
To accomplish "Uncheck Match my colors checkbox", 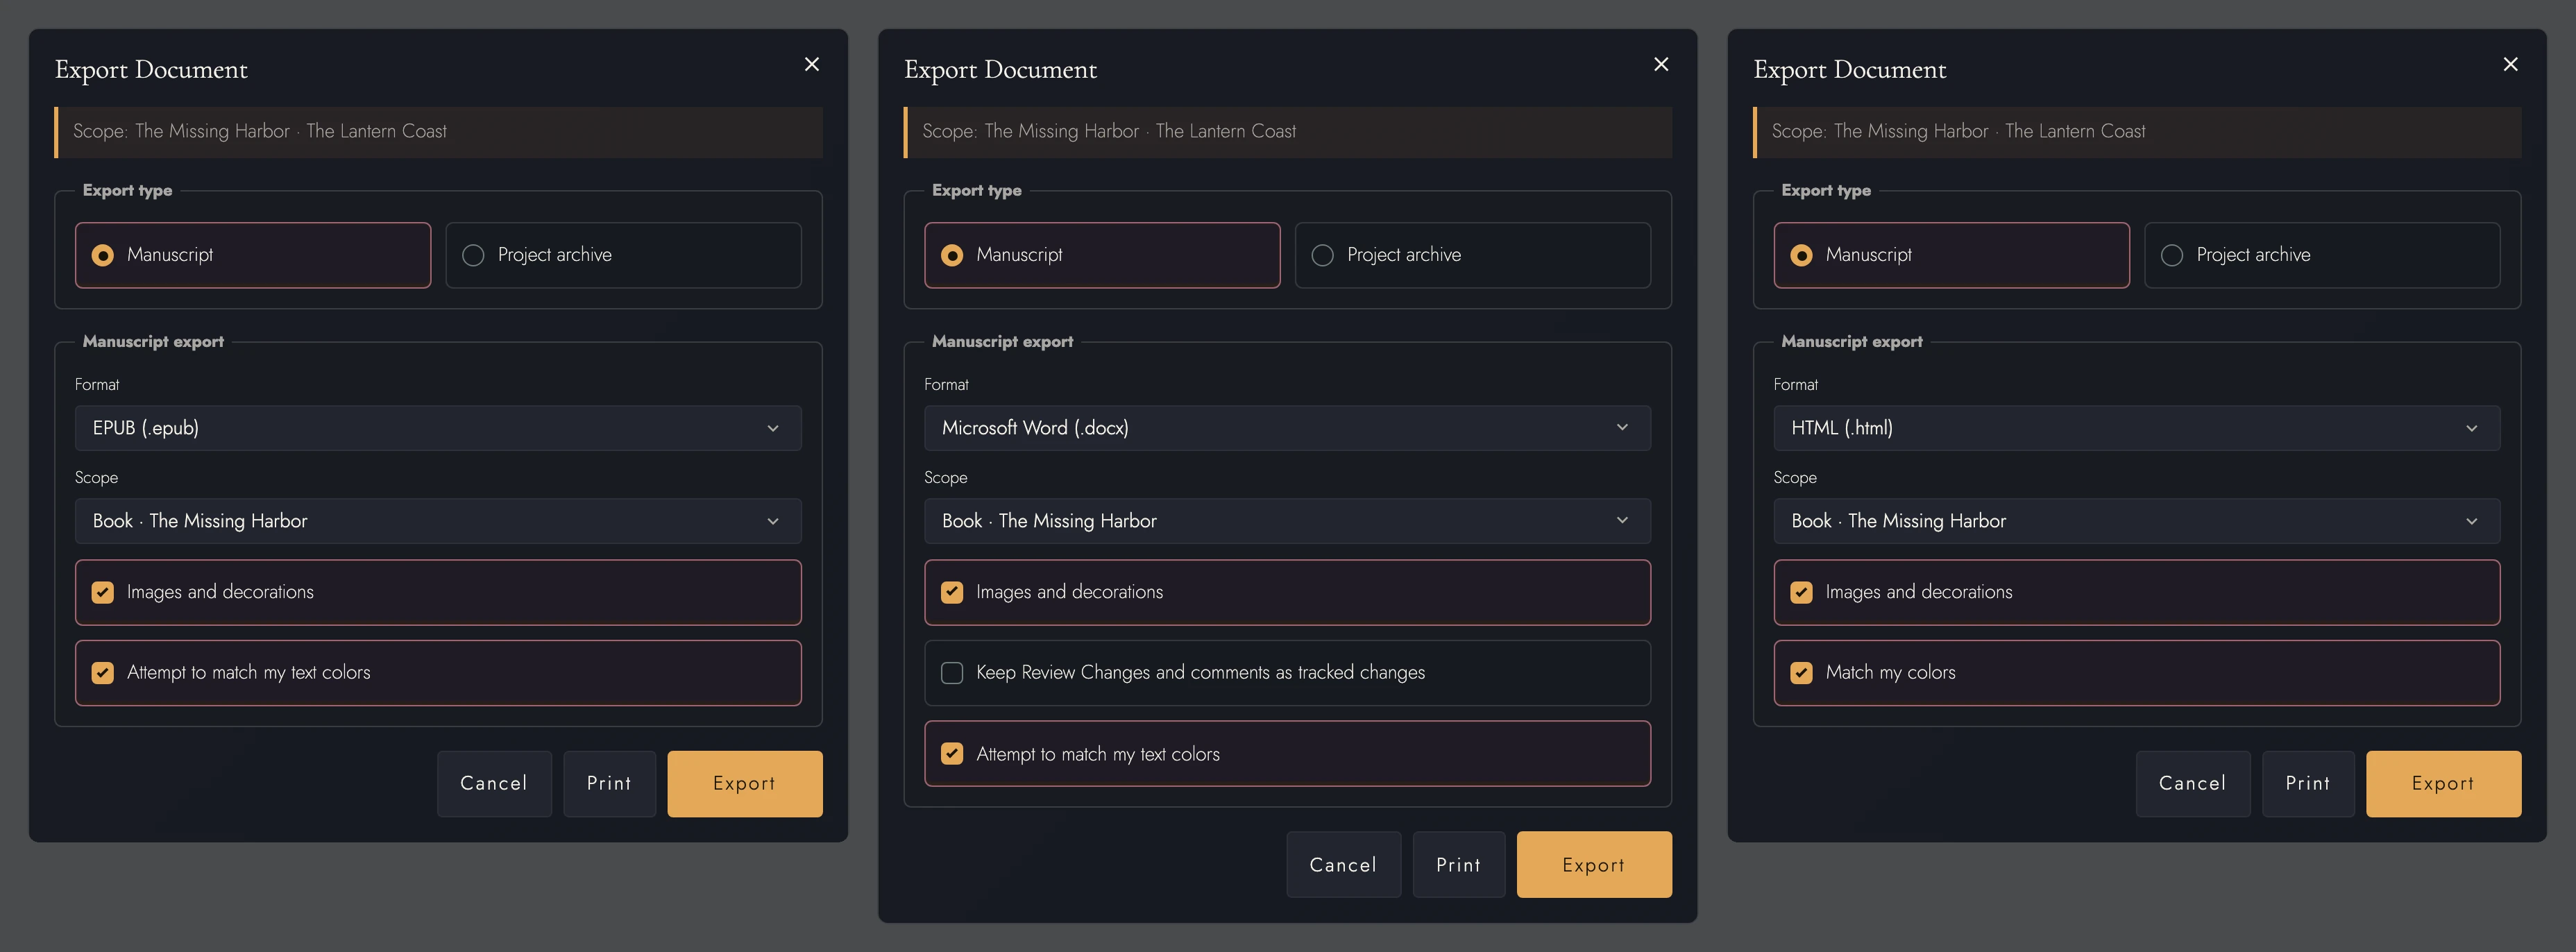I will [x=1801, y=673].
